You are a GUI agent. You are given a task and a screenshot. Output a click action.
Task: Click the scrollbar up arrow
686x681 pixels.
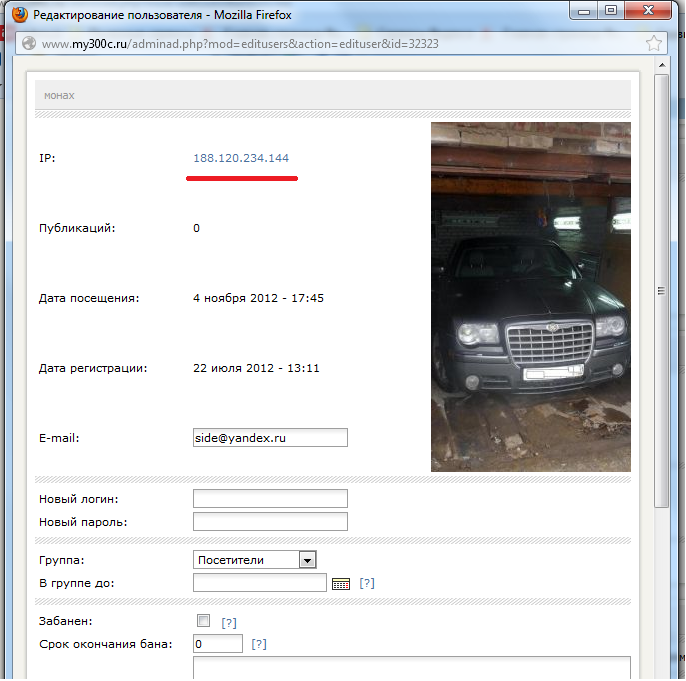662,65
